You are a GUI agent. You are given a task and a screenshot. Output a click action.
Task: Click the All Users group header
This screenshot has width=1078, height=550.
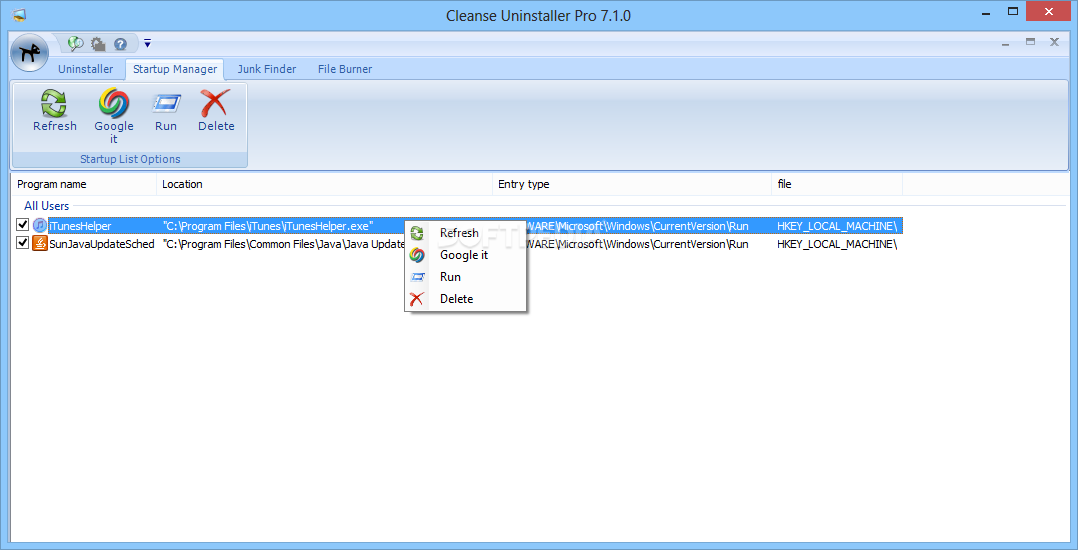pos(46,206)
